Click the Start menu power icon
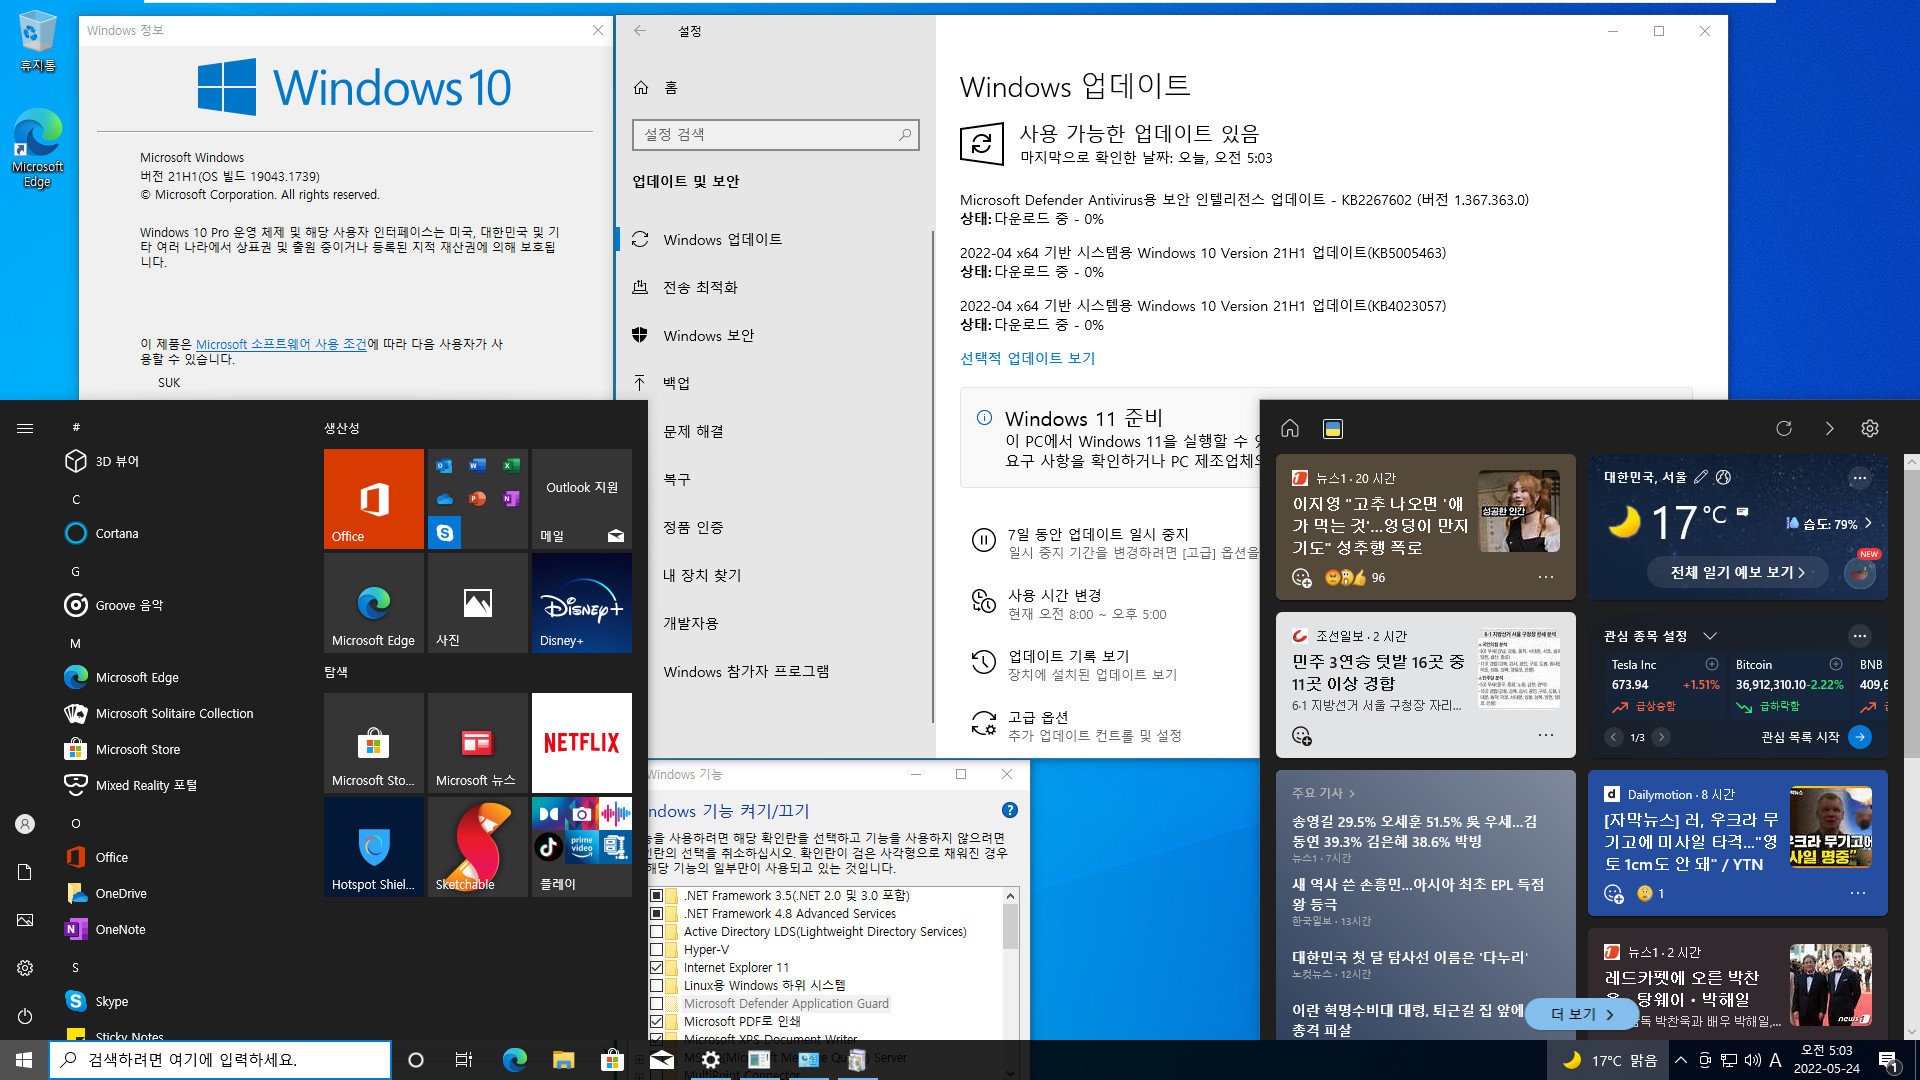Viewport: 1920px width, 1080px height. pos(25,1016)
